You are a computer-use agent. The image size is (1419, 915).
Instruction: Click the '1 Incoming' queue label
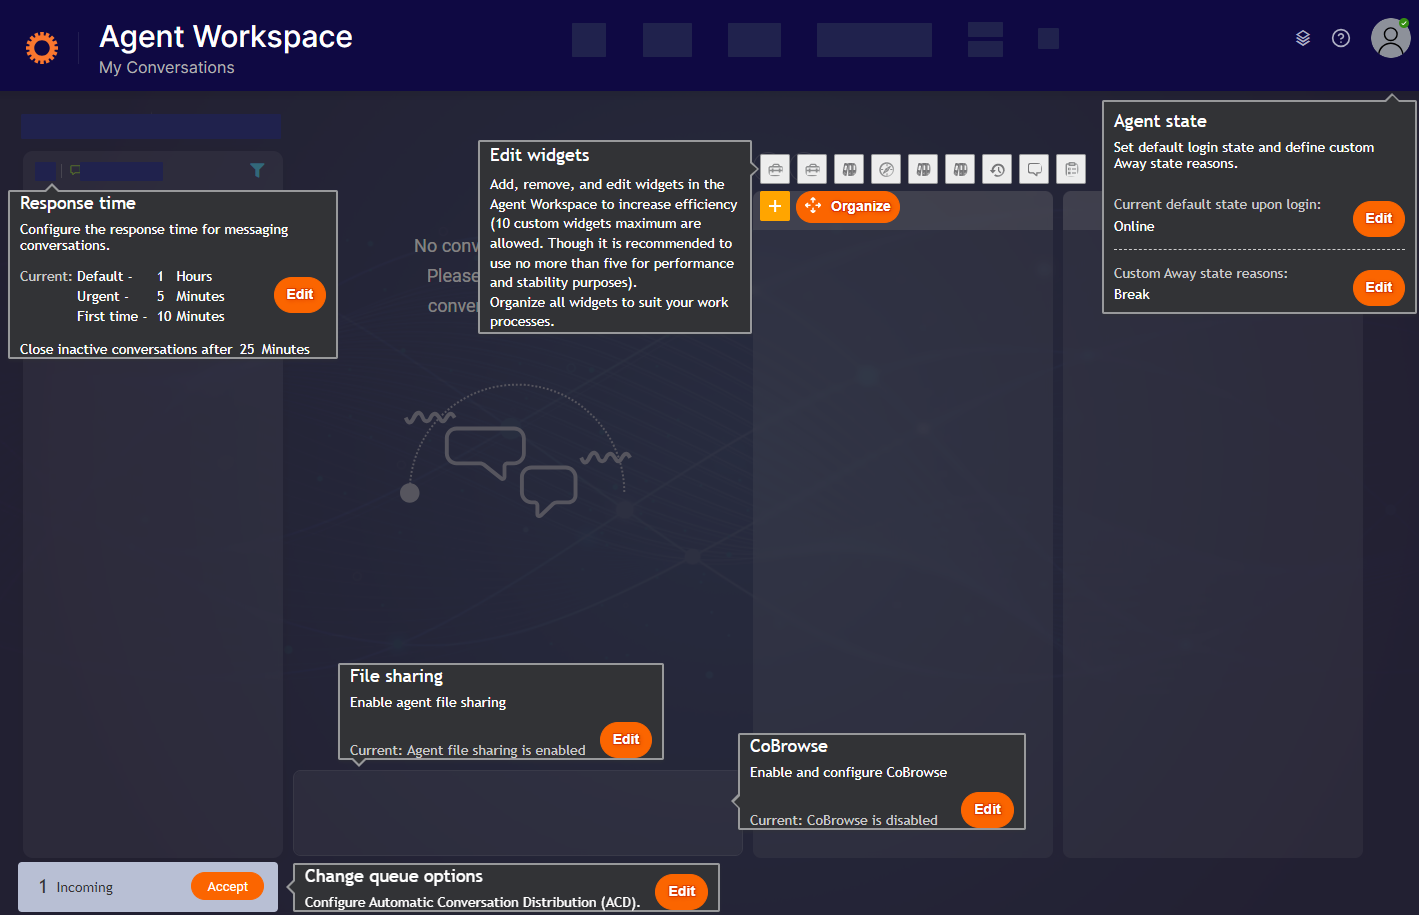point(76,887)
